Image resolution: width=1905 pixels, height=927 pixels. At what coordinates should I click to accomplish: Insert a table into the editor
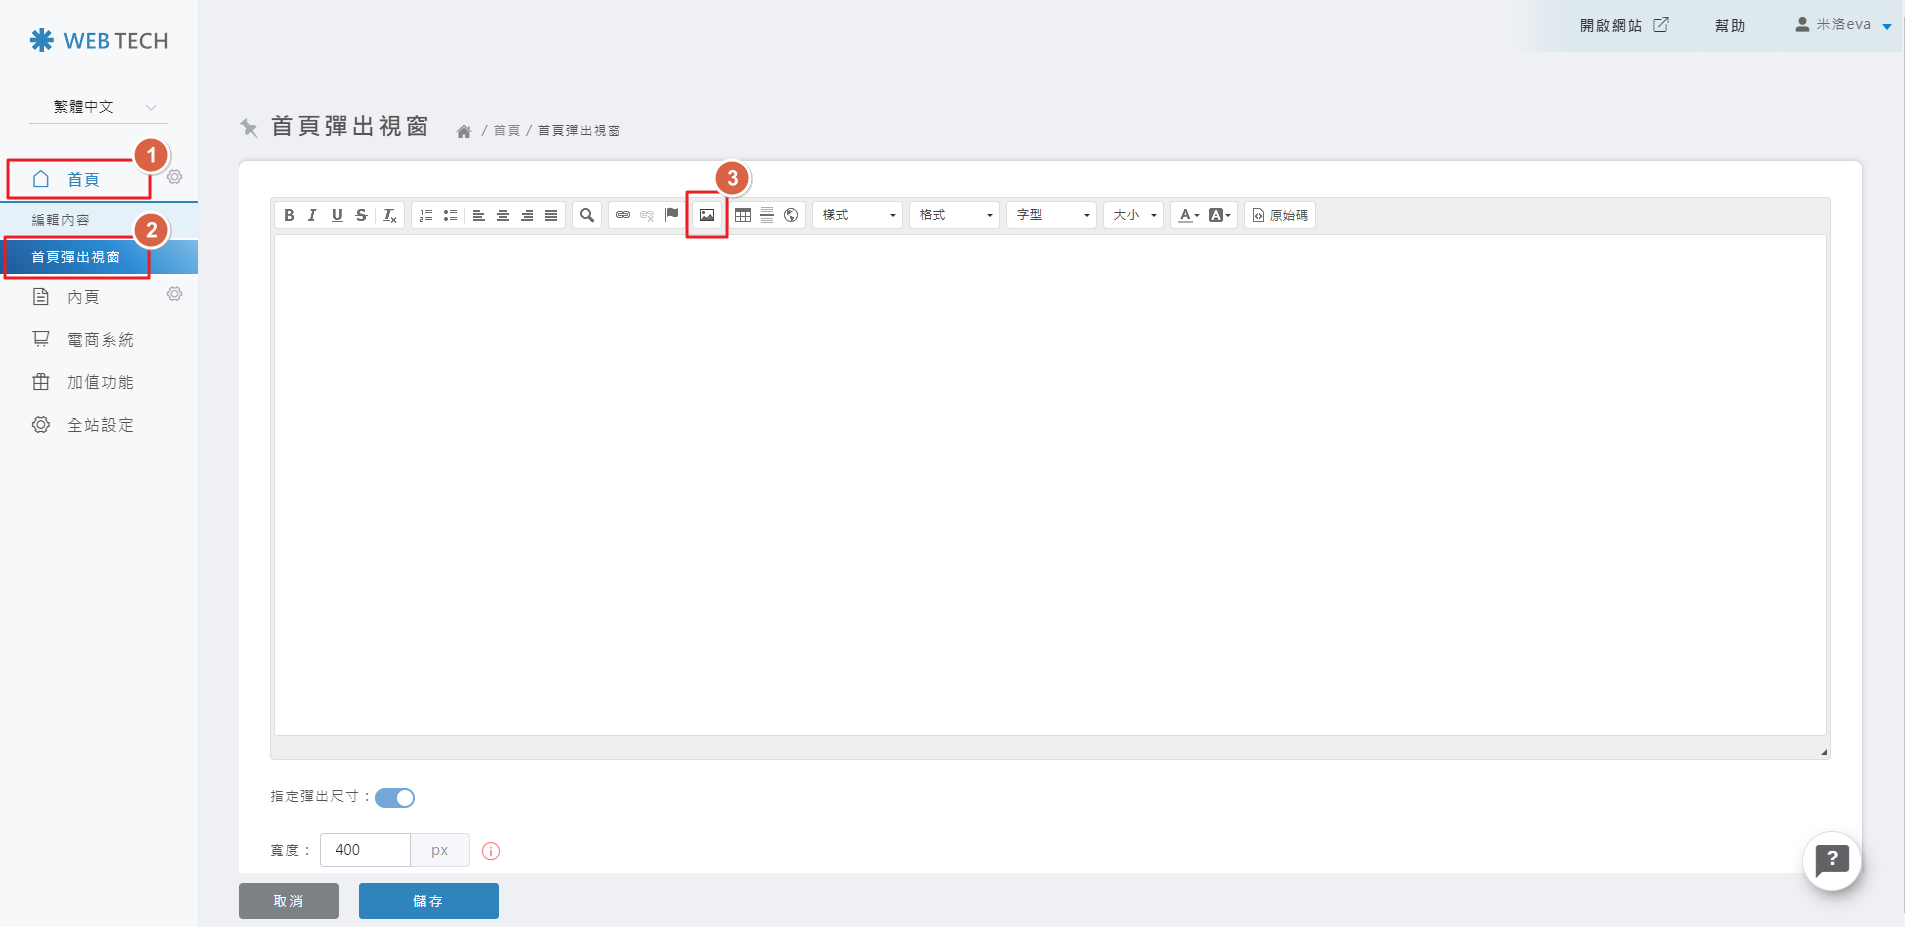(743, 215)
